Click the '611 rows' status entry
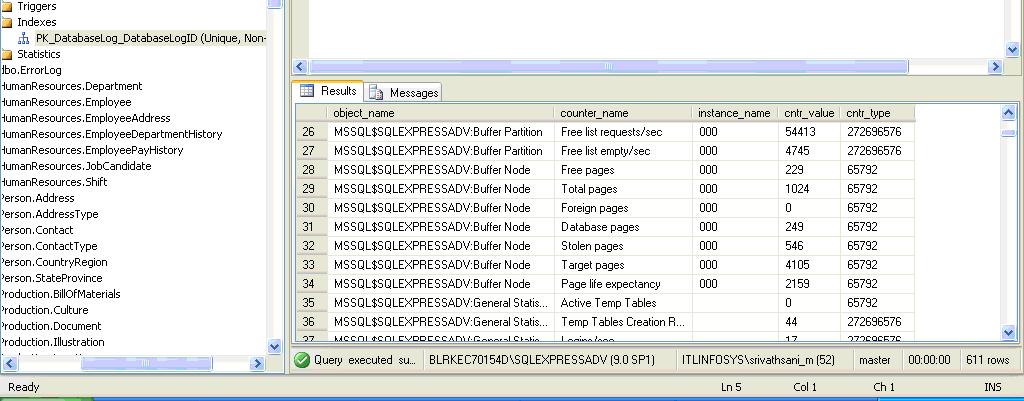 (988, 360)
